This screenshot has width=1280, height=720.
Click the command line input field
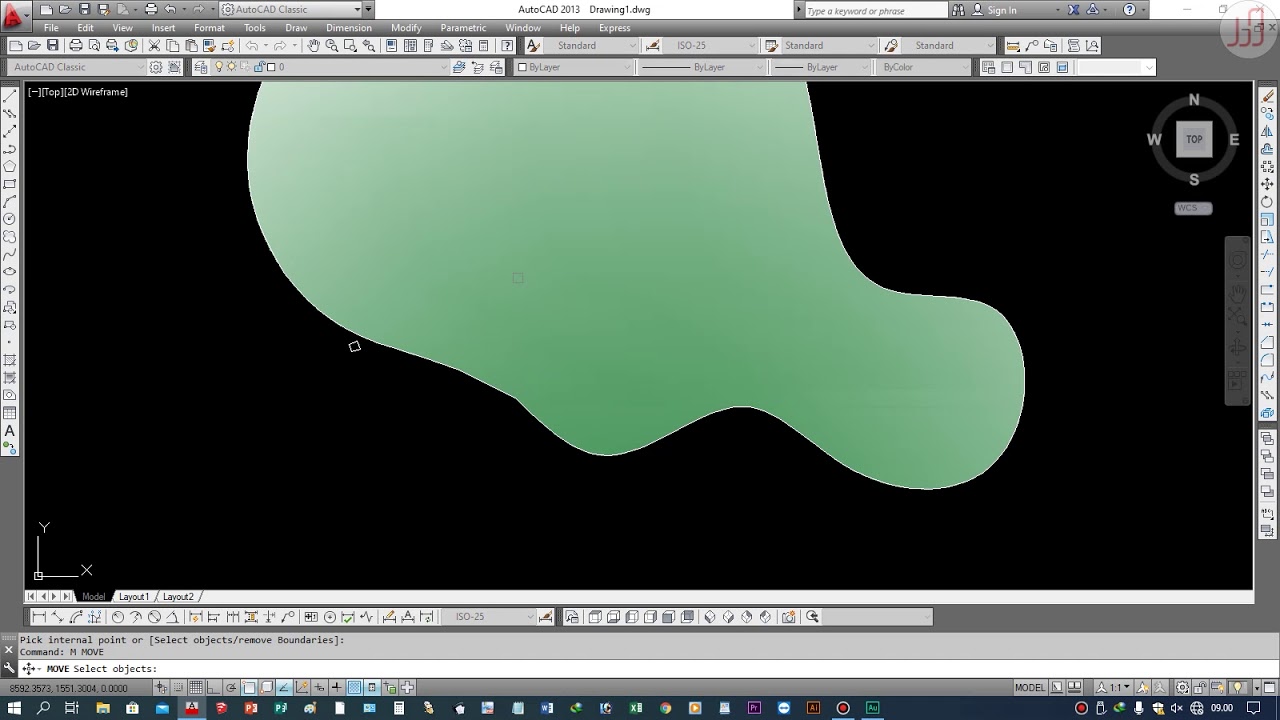[640, 669]
